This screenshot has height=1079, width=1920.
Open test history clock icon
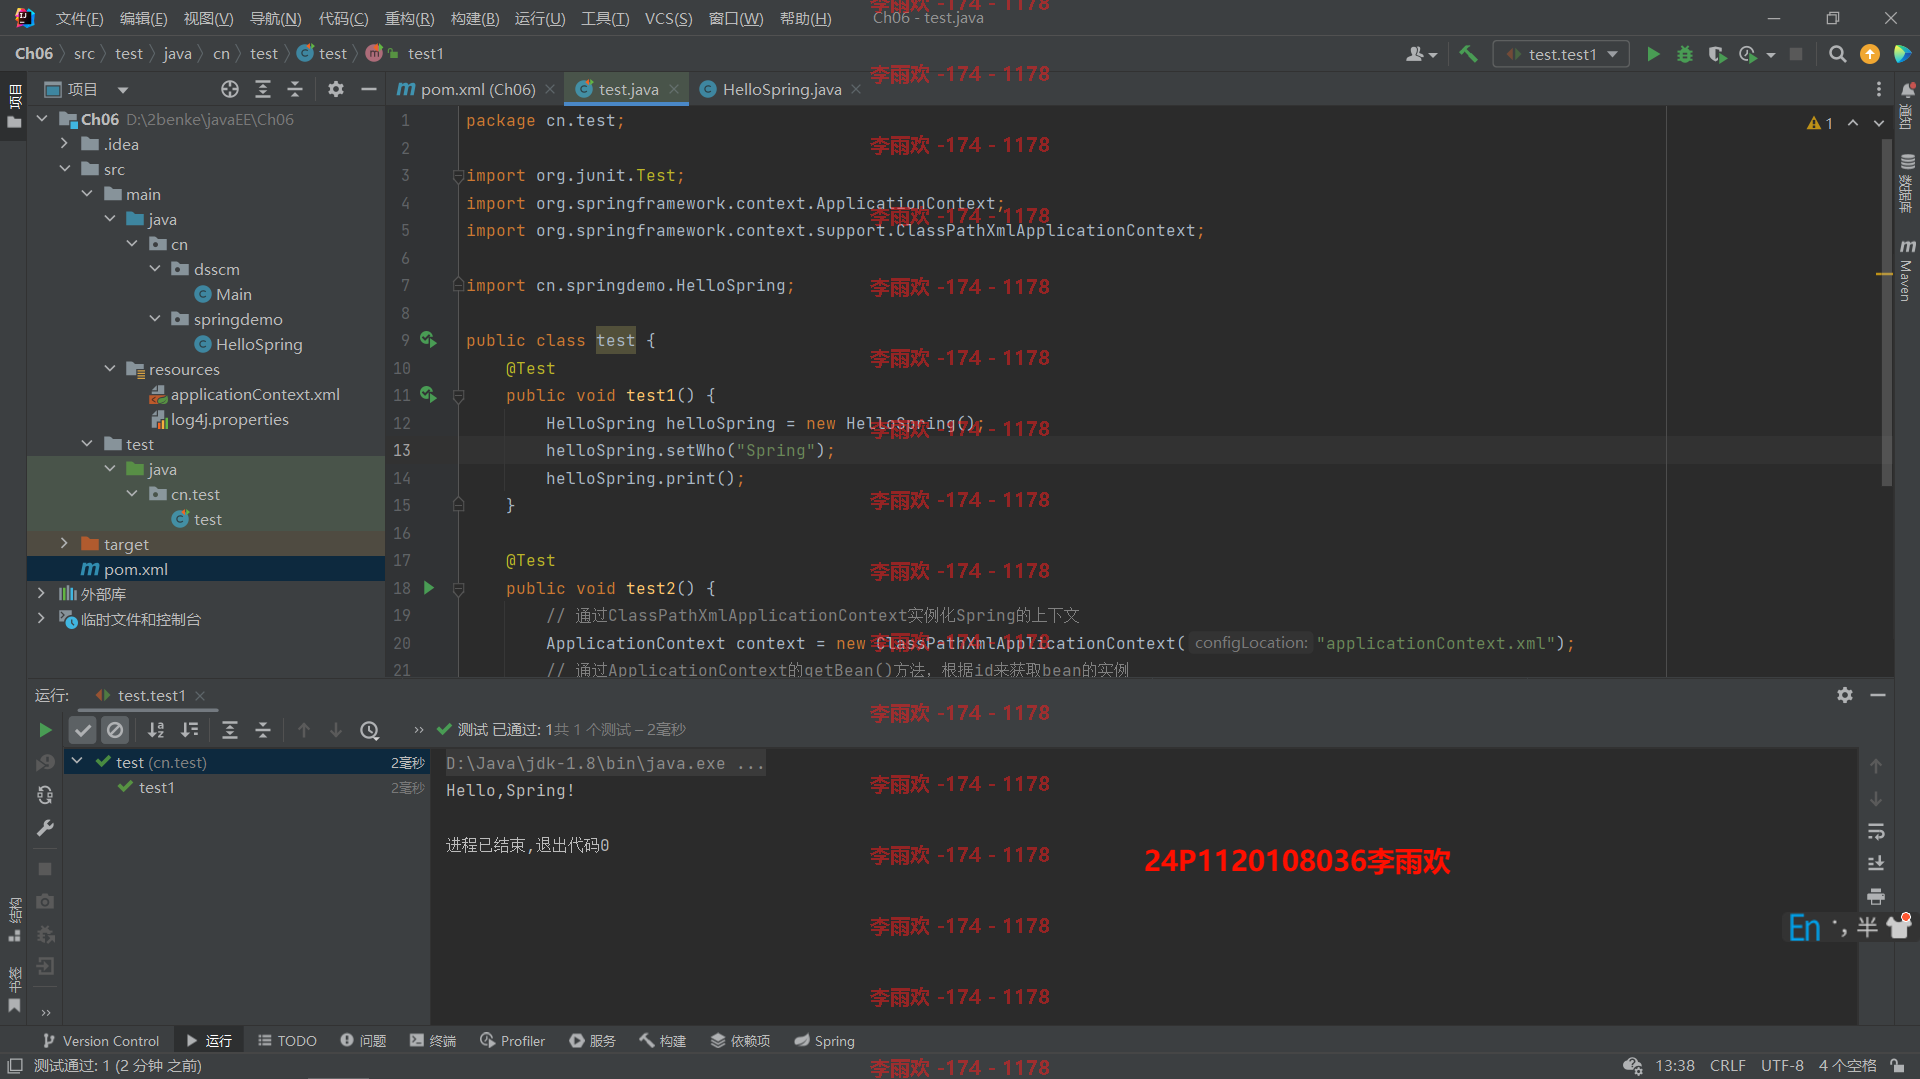tap(369, 730)
